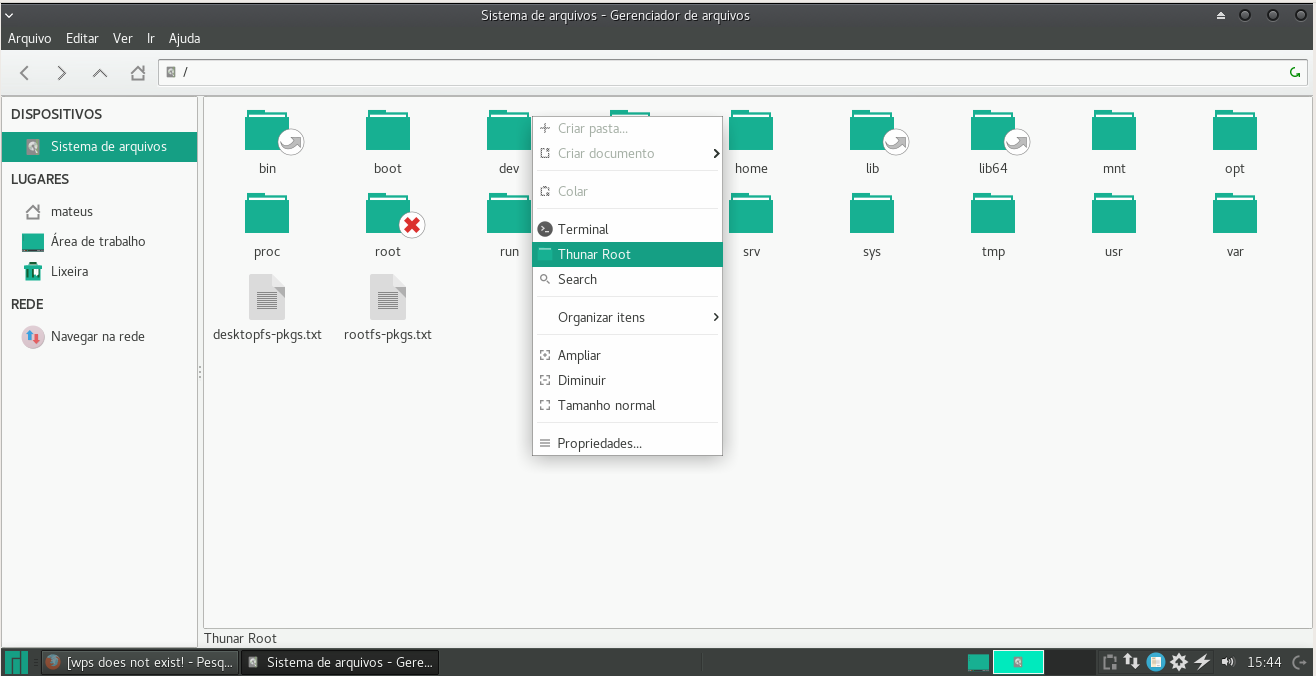1316x676 pixels.
Task: Open the network connection tray icon
Action: pyautogui.click(x=1132, y=662)
